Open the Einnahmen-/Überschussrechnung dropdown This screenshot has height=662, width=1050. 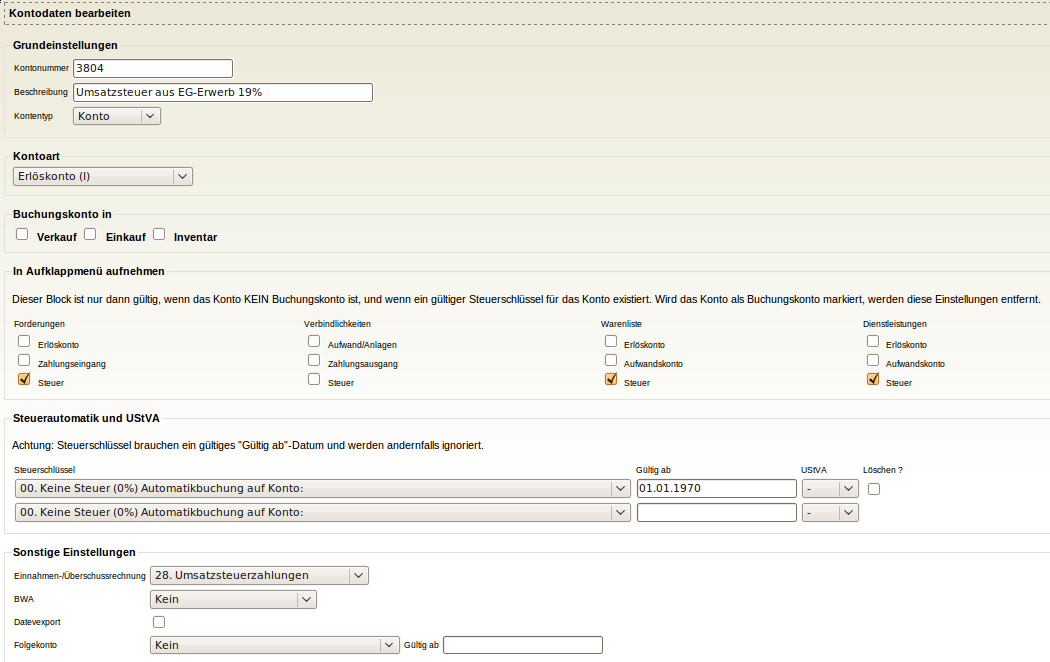point(259,575)
